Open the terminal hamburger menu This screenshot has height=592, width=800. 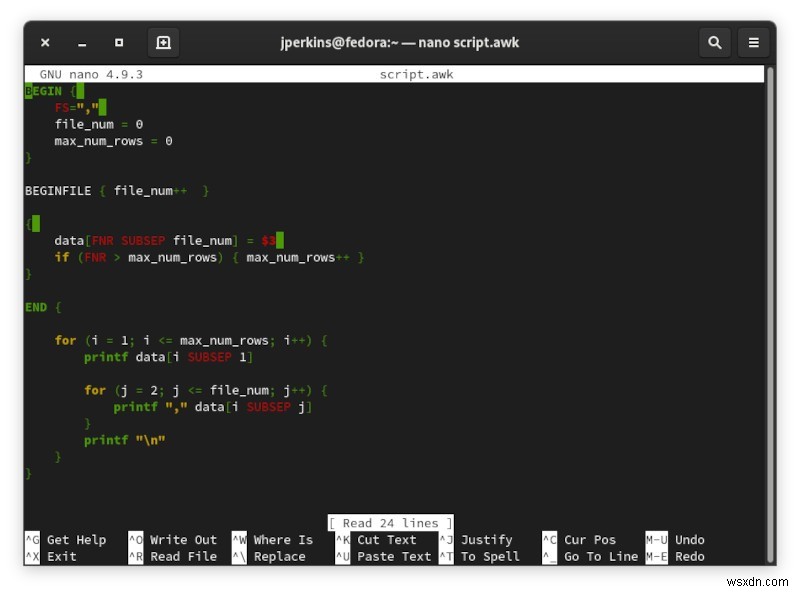tap(753, 42)
